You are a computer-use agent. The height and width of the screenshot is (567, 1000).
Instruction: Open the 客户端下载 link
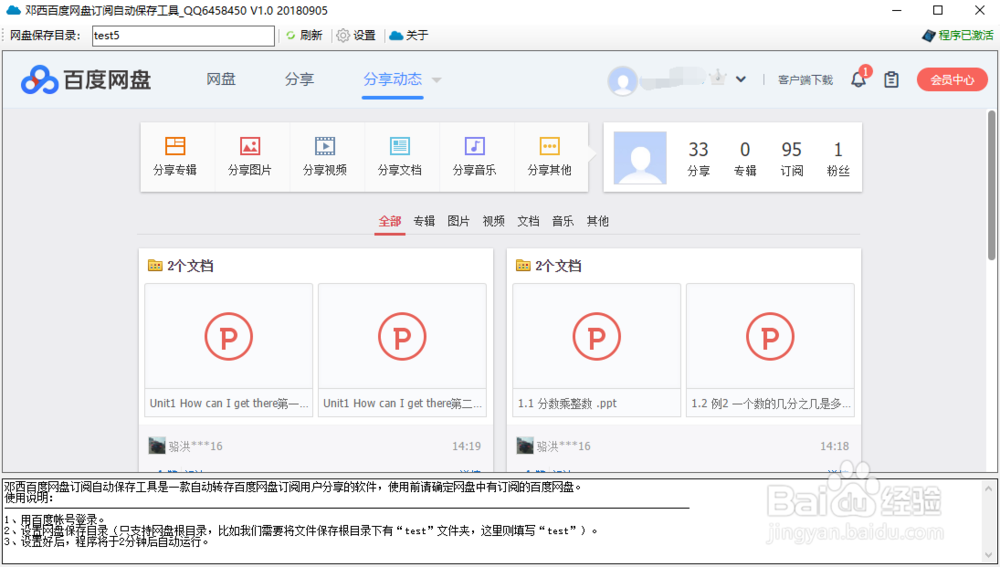(805, 80)
